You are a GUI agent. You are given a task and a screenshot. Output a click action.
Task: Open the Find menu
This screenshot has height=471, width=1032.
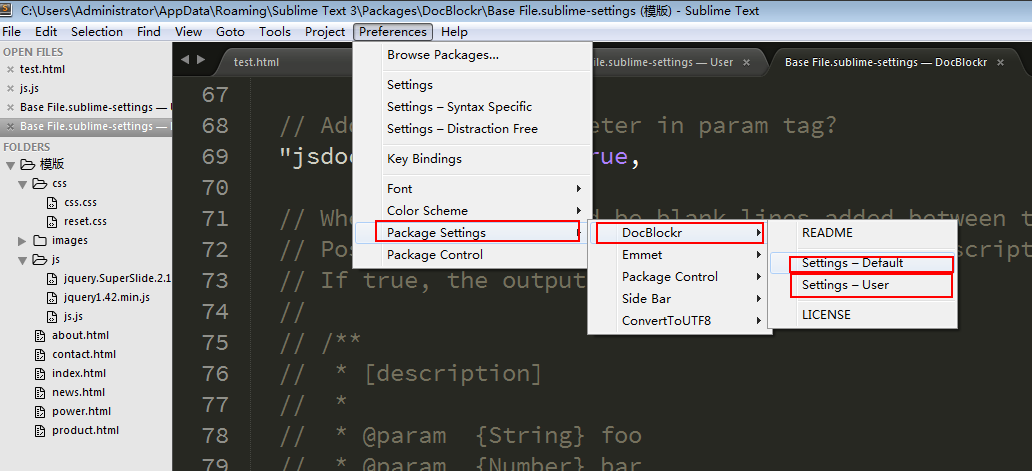click(149, 32)
